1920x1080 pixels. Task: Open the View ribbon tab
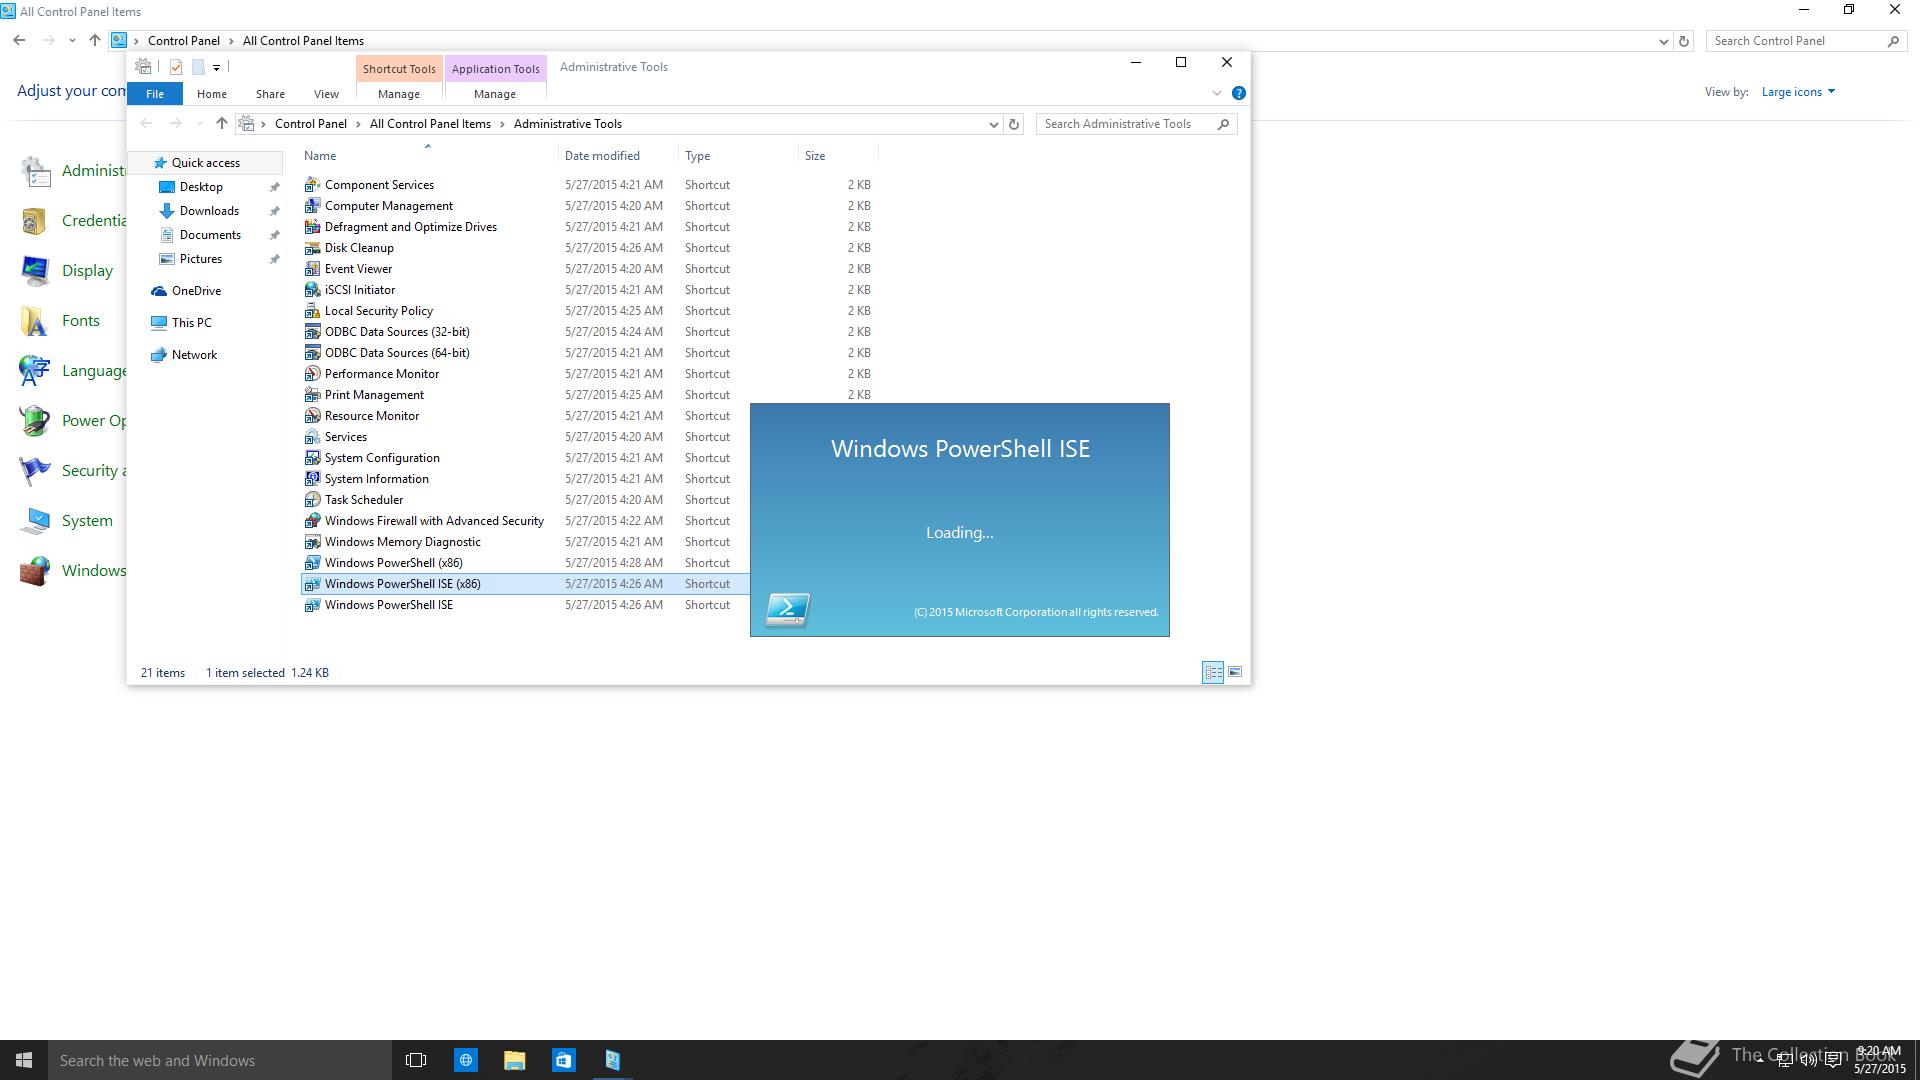coord(326,94)
